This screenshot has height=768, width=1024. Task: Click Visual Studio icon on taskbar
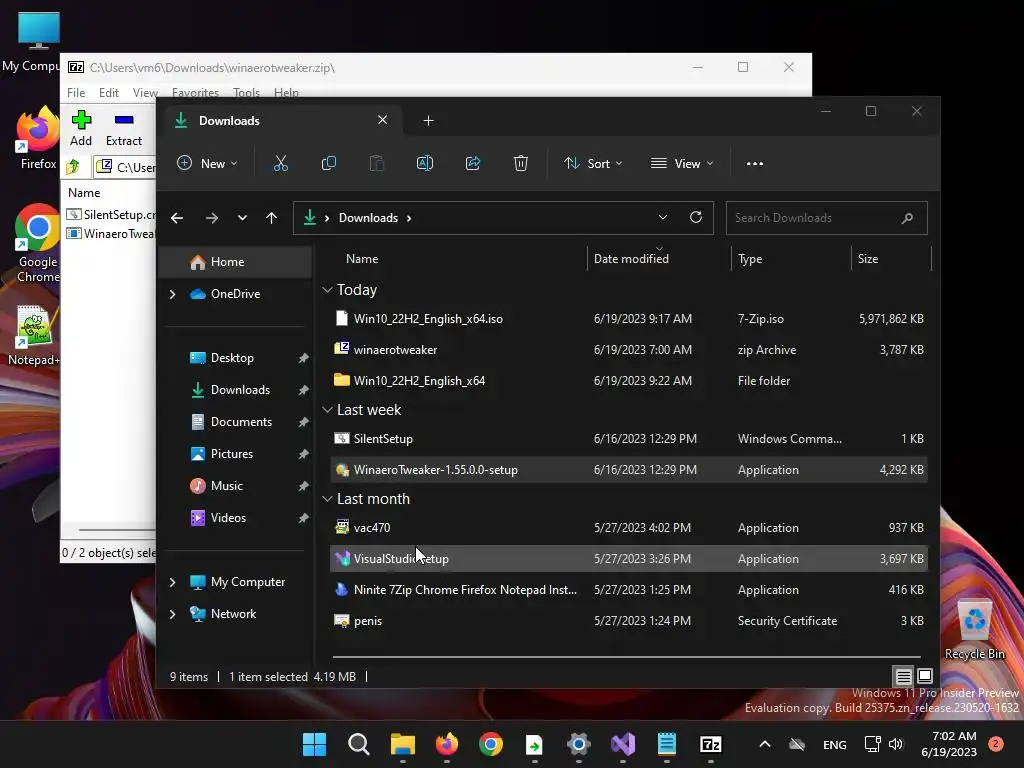[623, 744]
